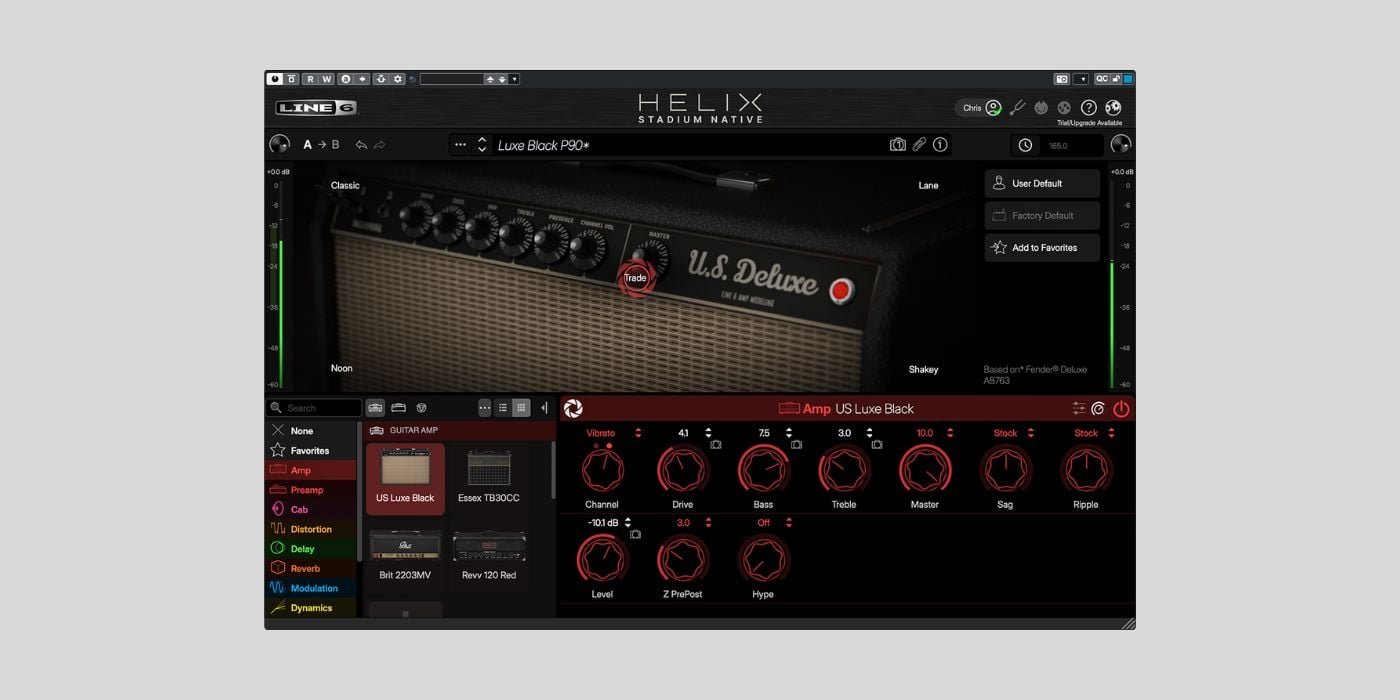Open the host gear settings icon in the plugin toolbar
Image resolution: width=1400 pixels, height=700 pixels.
pos(398,79)
